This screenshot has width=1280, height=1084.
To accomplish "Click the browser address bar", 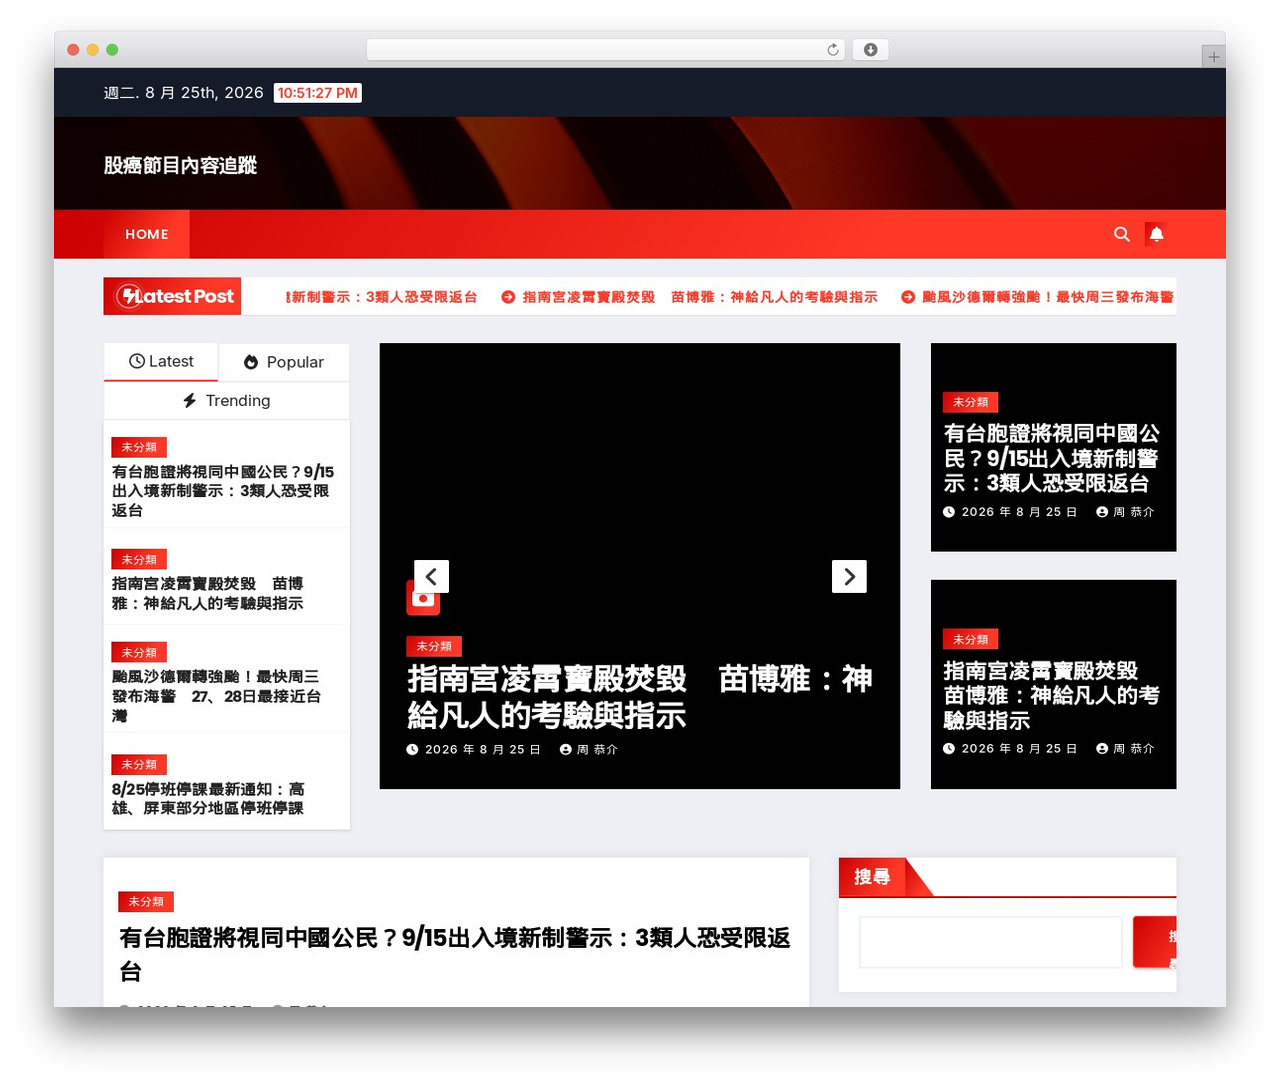I will pos(606,50).
